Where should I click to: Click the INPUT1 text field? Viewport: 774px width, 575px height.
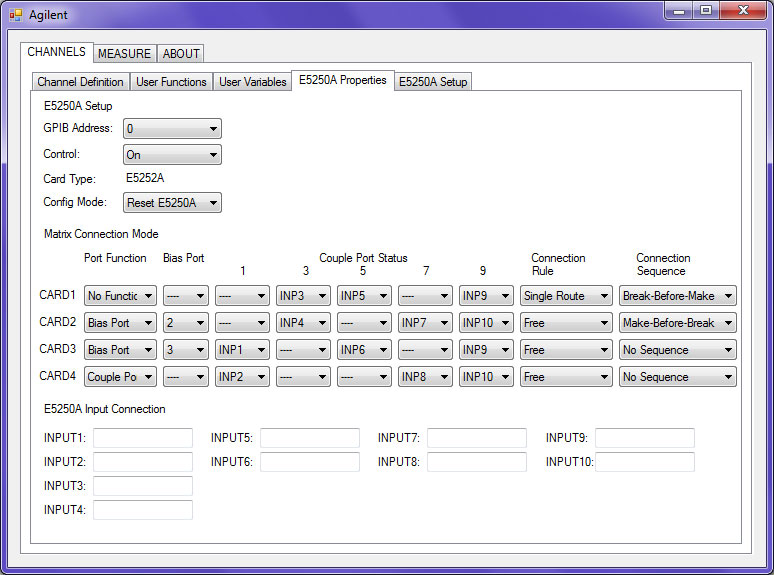143,438
